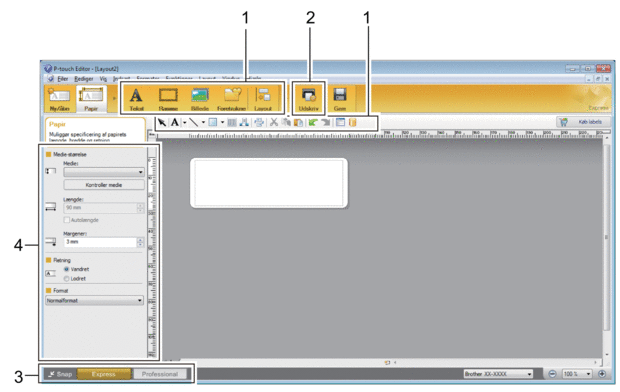620x392 pixels.
Task: Select the Lodret radio button
Action: (x=66, y=278)
